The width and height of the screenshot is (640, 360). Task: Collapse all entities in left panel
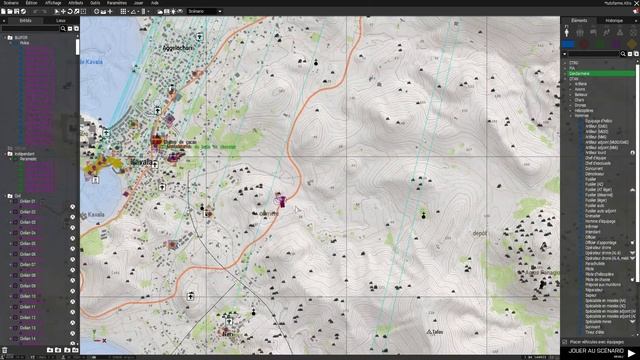click(70, 29)
